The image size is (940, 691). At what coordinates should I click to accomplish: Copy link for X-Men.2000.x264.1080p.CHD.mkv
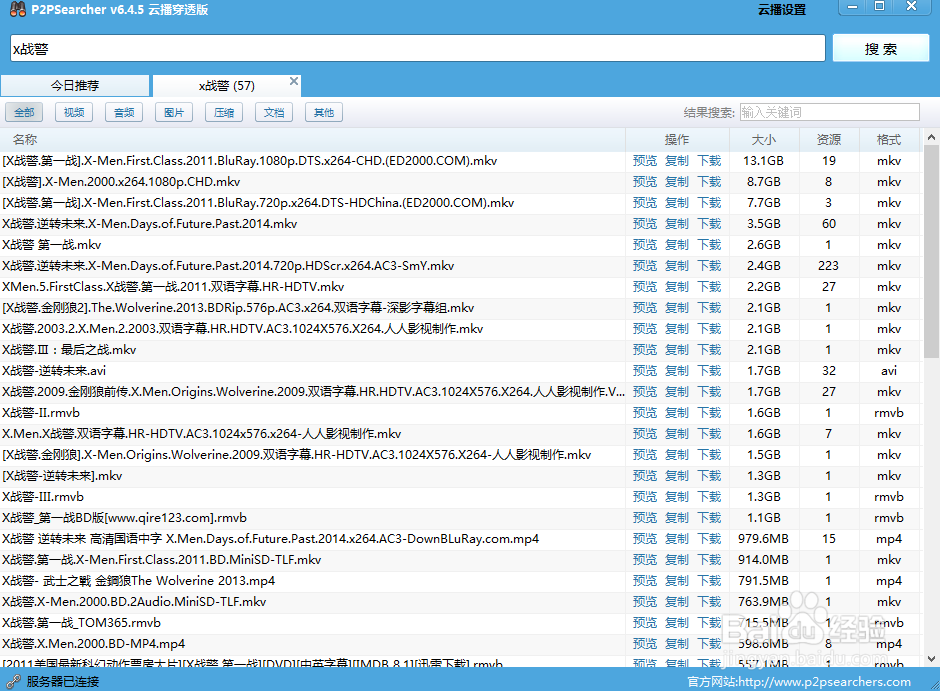pyautogui.click(x=677, y=182)
